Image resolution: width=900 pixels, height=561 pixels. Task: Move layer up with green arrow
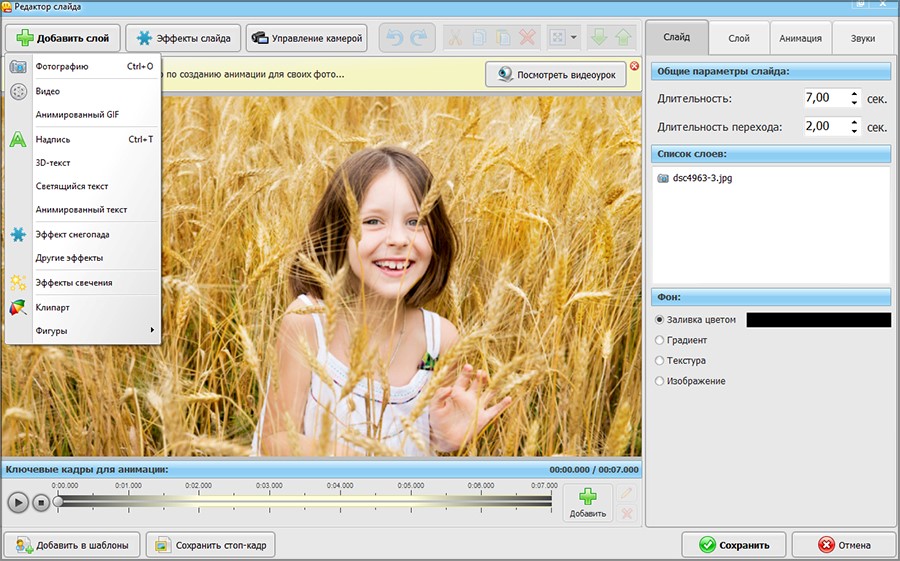[624, 39]
